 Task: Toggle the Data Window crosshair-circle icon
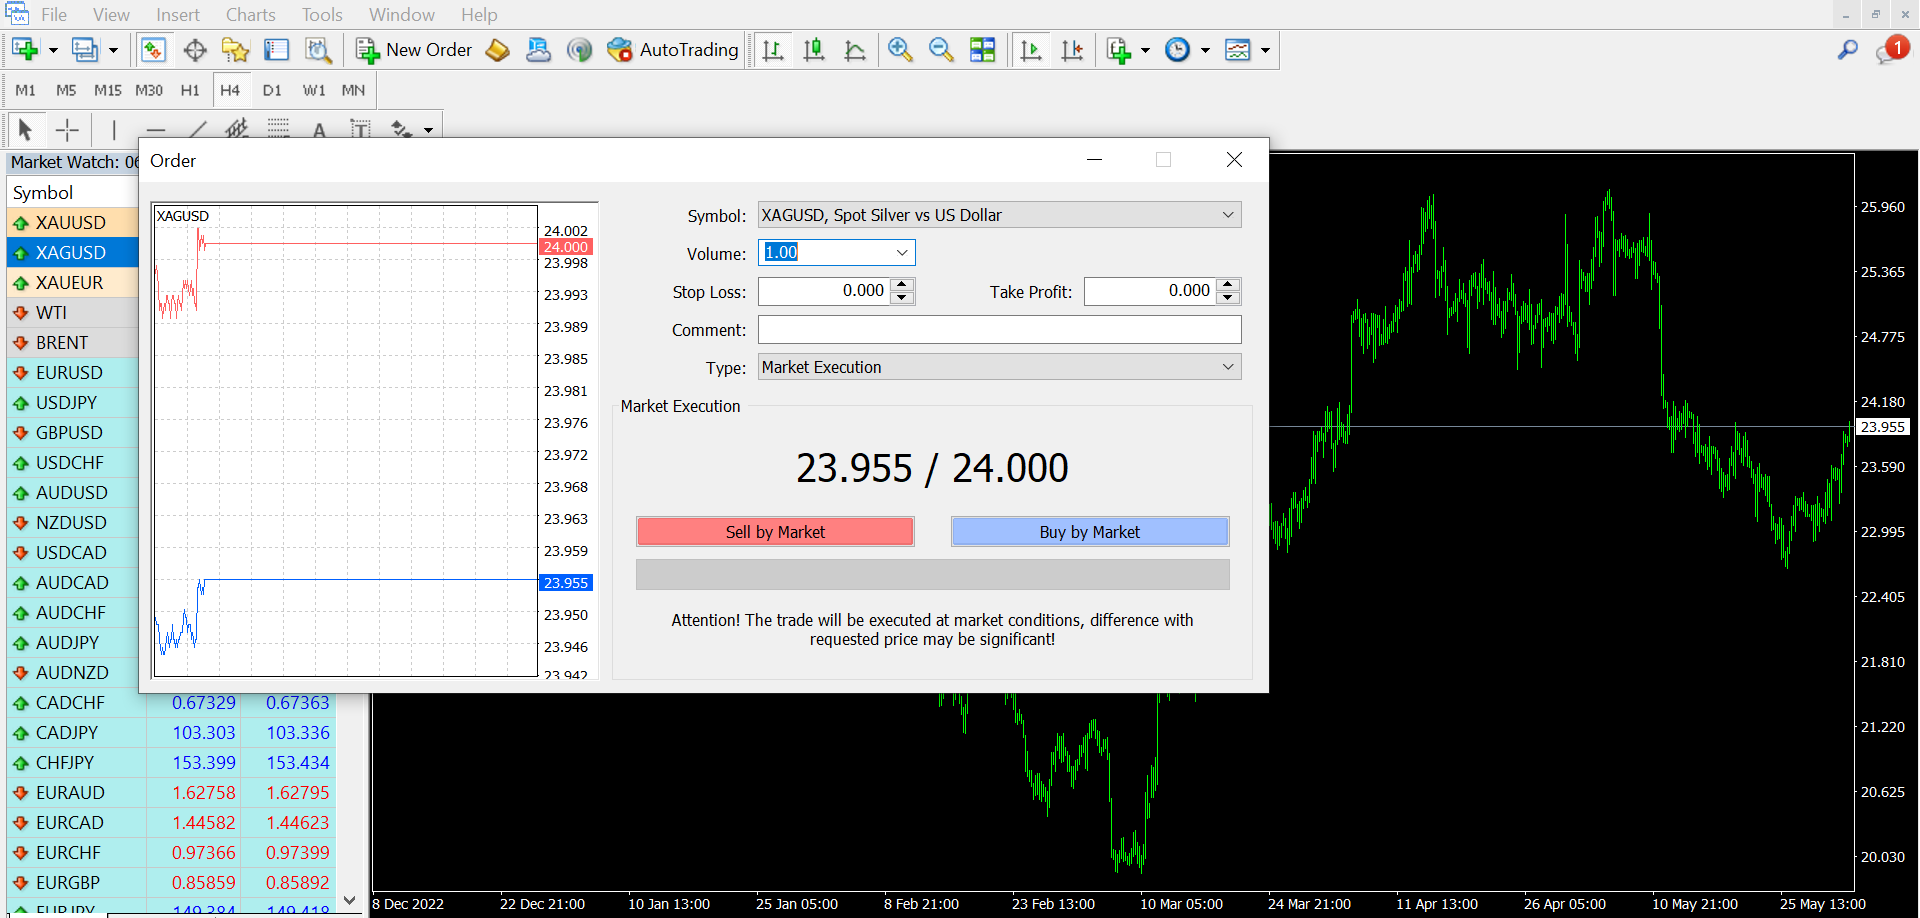coord(195,50)
